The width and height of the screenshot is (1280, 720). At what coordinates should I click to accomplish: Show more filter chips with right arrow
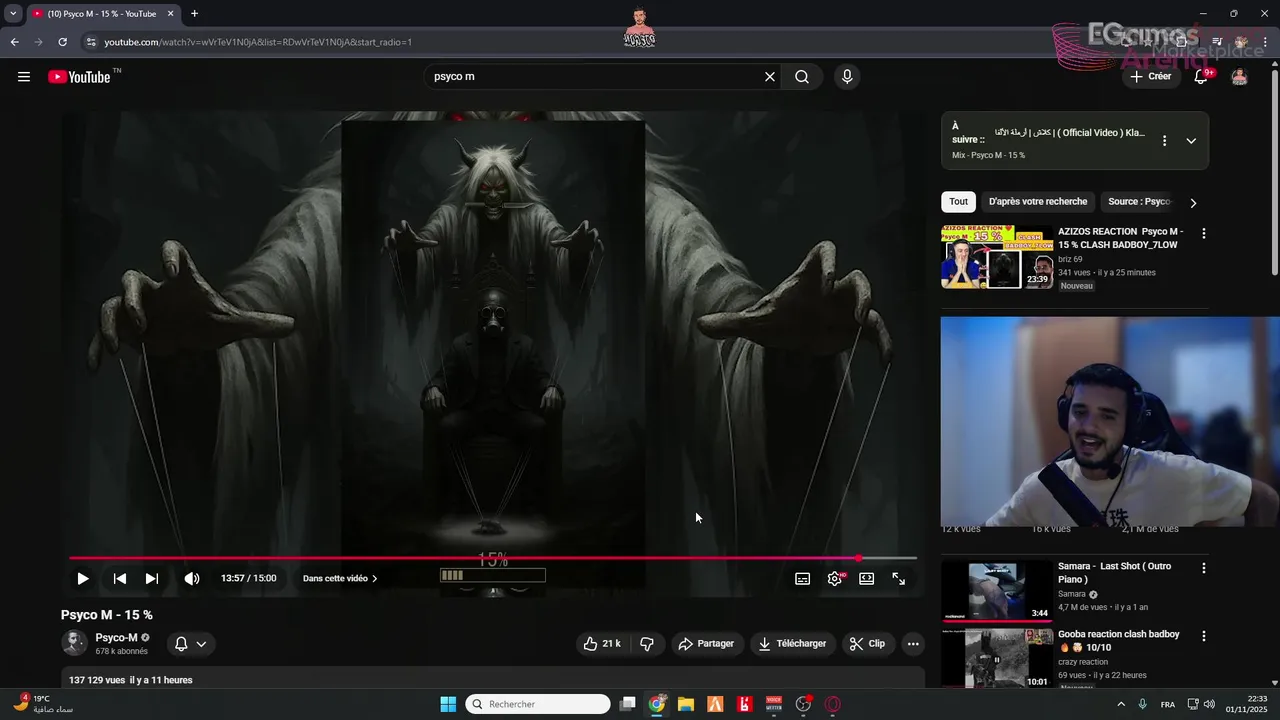(1193, 203)
